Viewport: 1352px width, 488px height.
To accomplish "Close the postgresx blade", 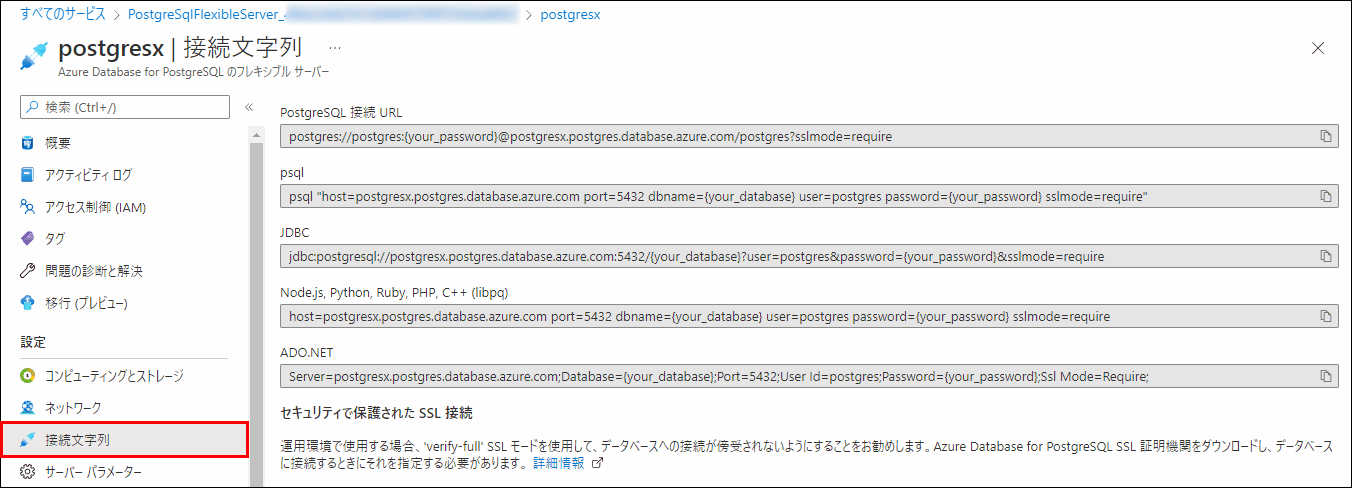I will pyautogui.click(x=1318, y=48).
